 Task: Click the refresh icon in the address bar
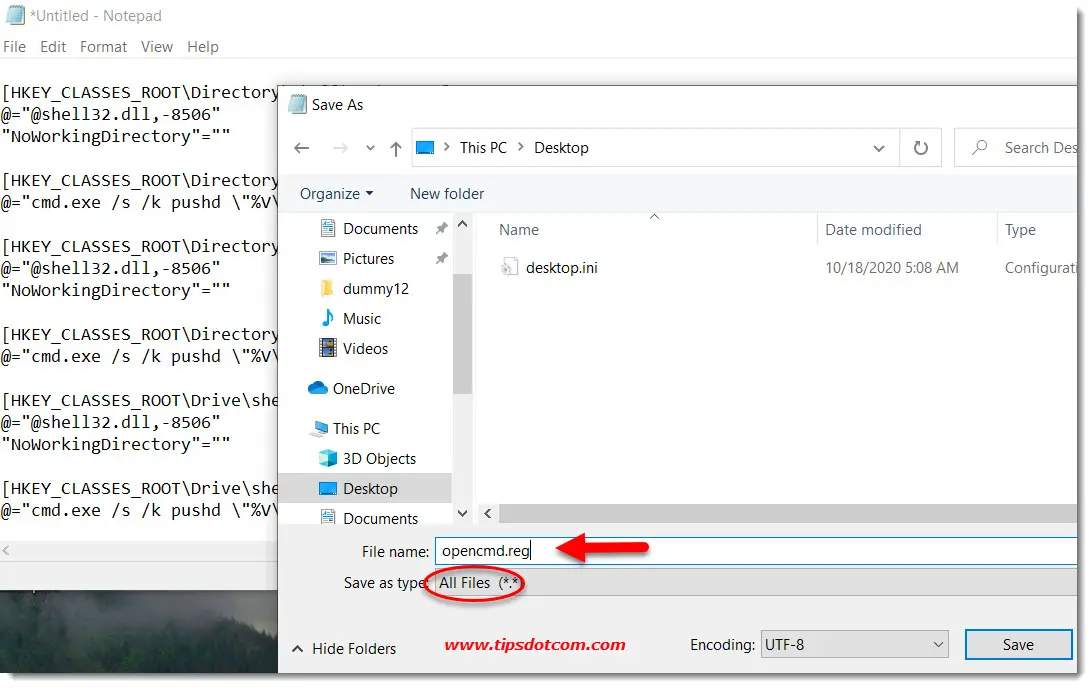point(919,147)
